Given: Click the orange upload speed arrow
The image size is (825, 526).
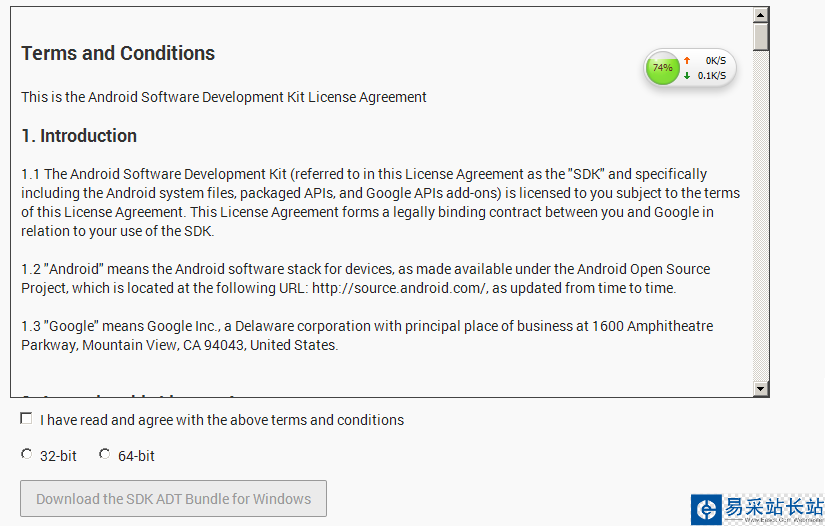Looking at the screenshot, I should click(x=687, y=61).
